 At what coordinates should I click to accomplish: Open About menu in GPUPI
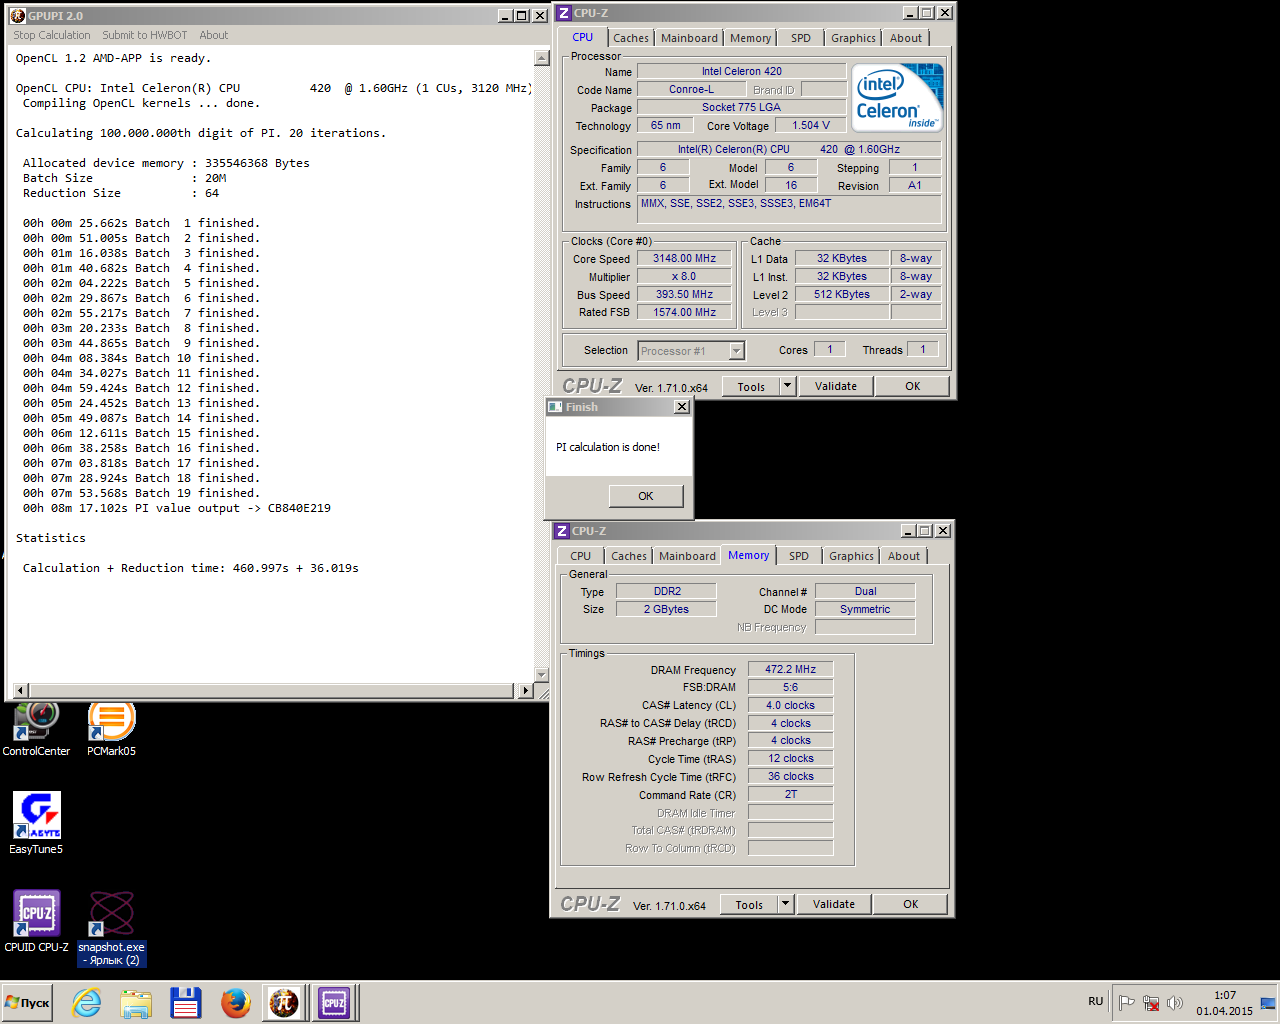214,35
